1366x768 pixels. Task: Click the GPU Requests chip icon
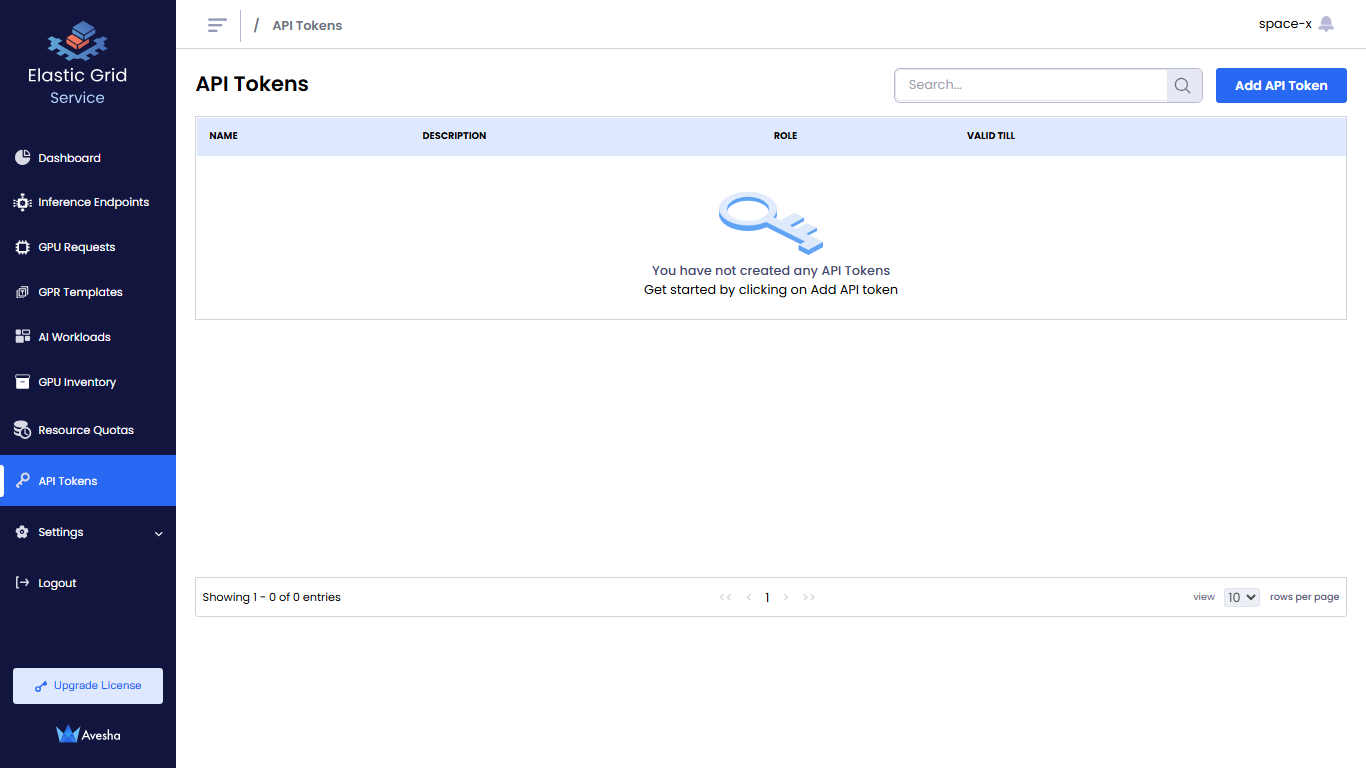click(22, 247)
